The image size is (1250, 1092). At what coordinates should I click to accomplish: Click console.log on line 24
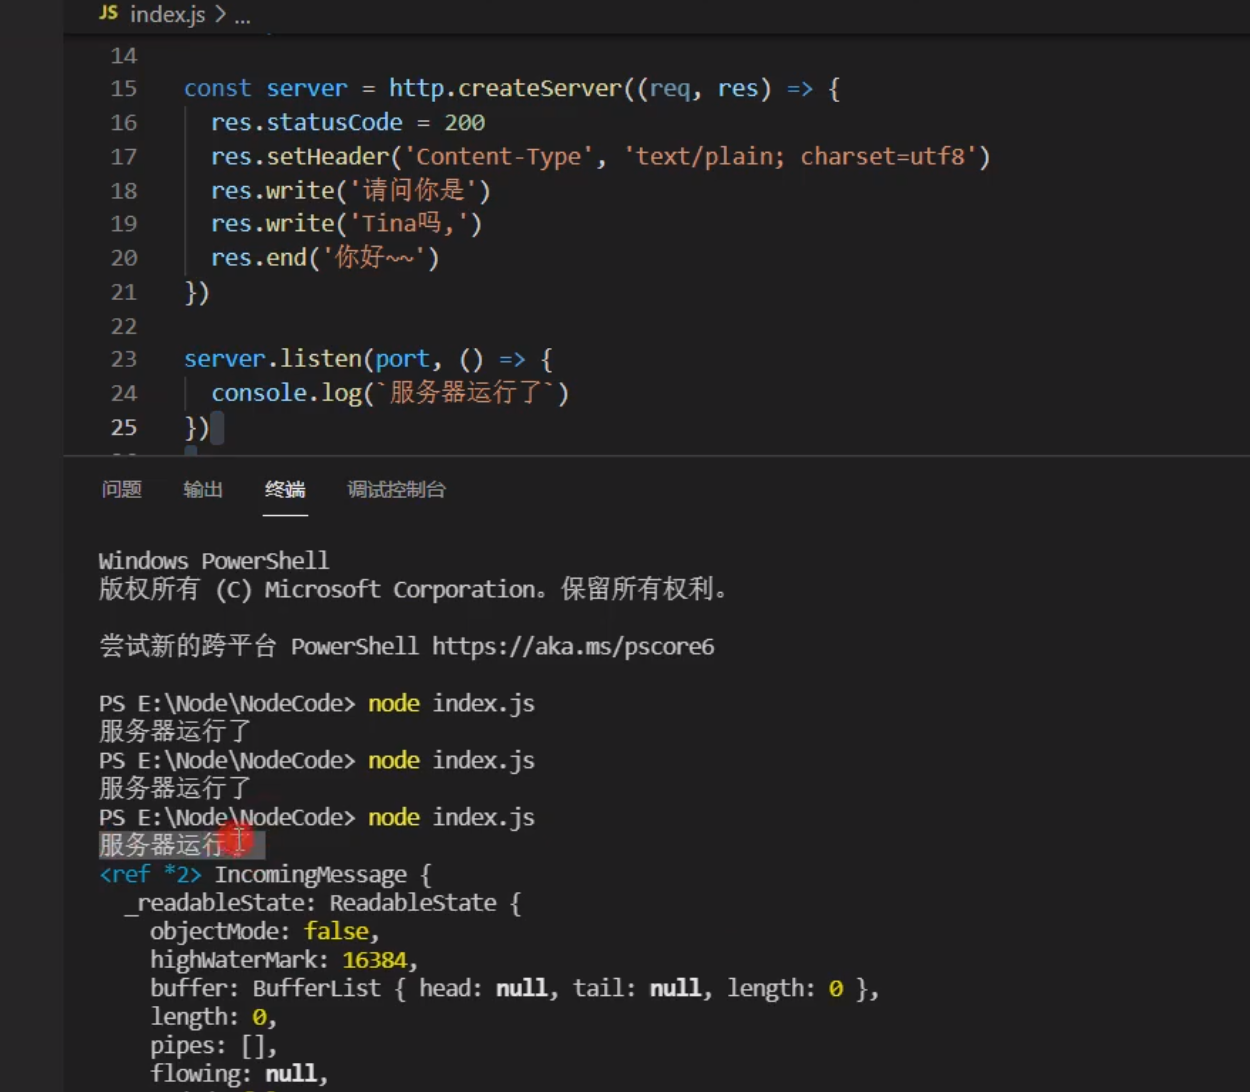286,393
